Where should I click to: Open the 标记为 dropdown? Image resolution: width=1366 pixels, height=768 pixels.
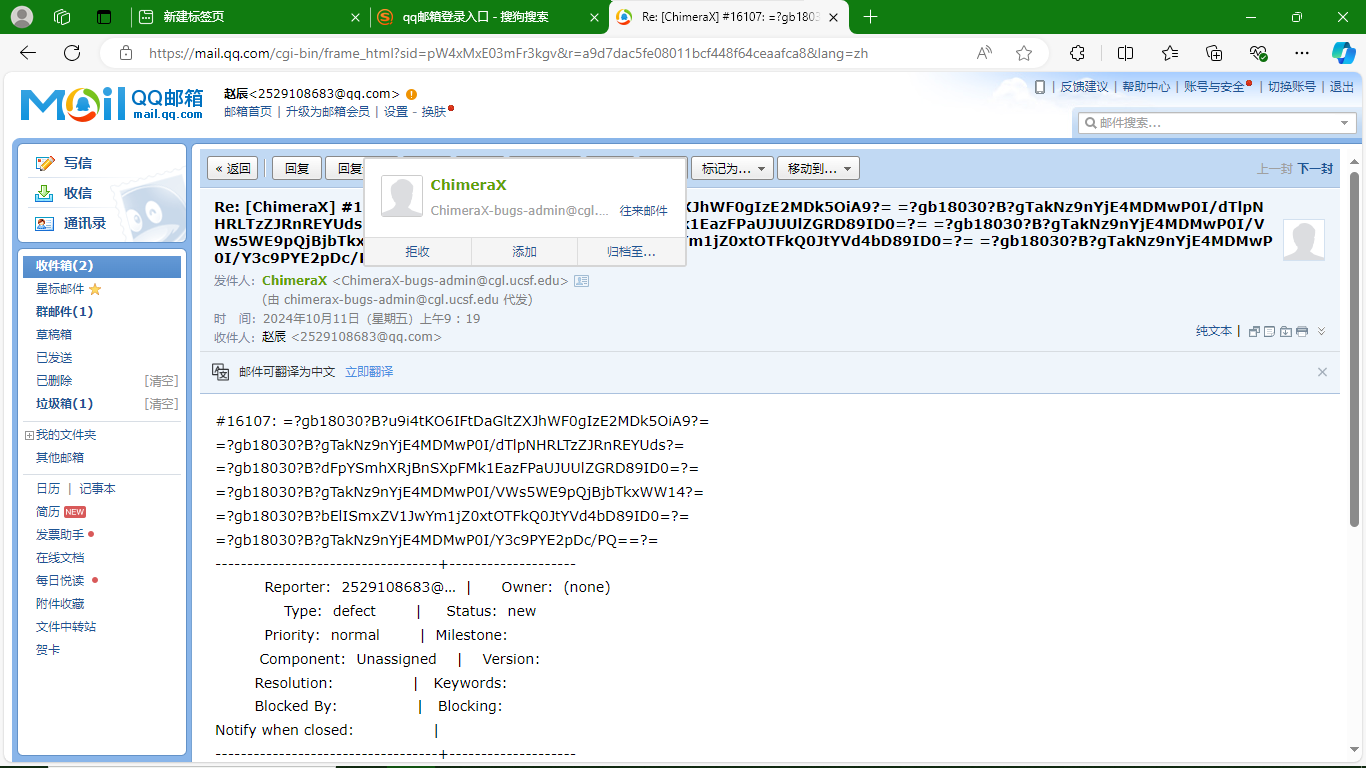[x=733, y=169]
